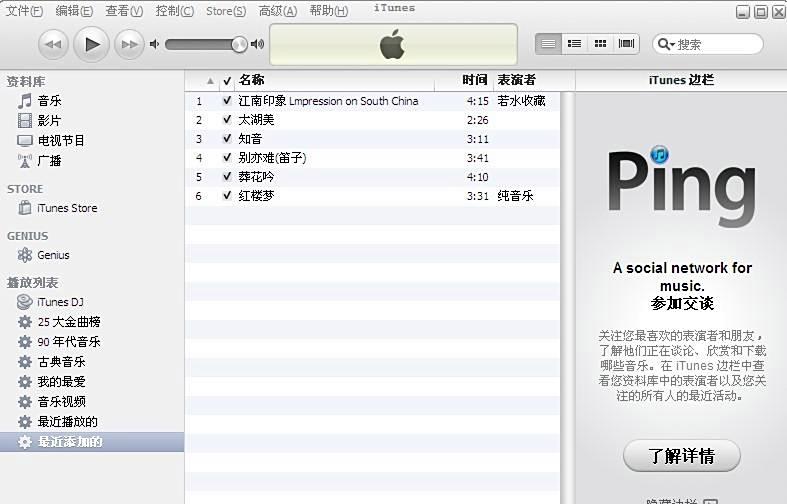Select track 别亦难(笛子)
The image size is (787, 504).
click(x=372, y=158)
